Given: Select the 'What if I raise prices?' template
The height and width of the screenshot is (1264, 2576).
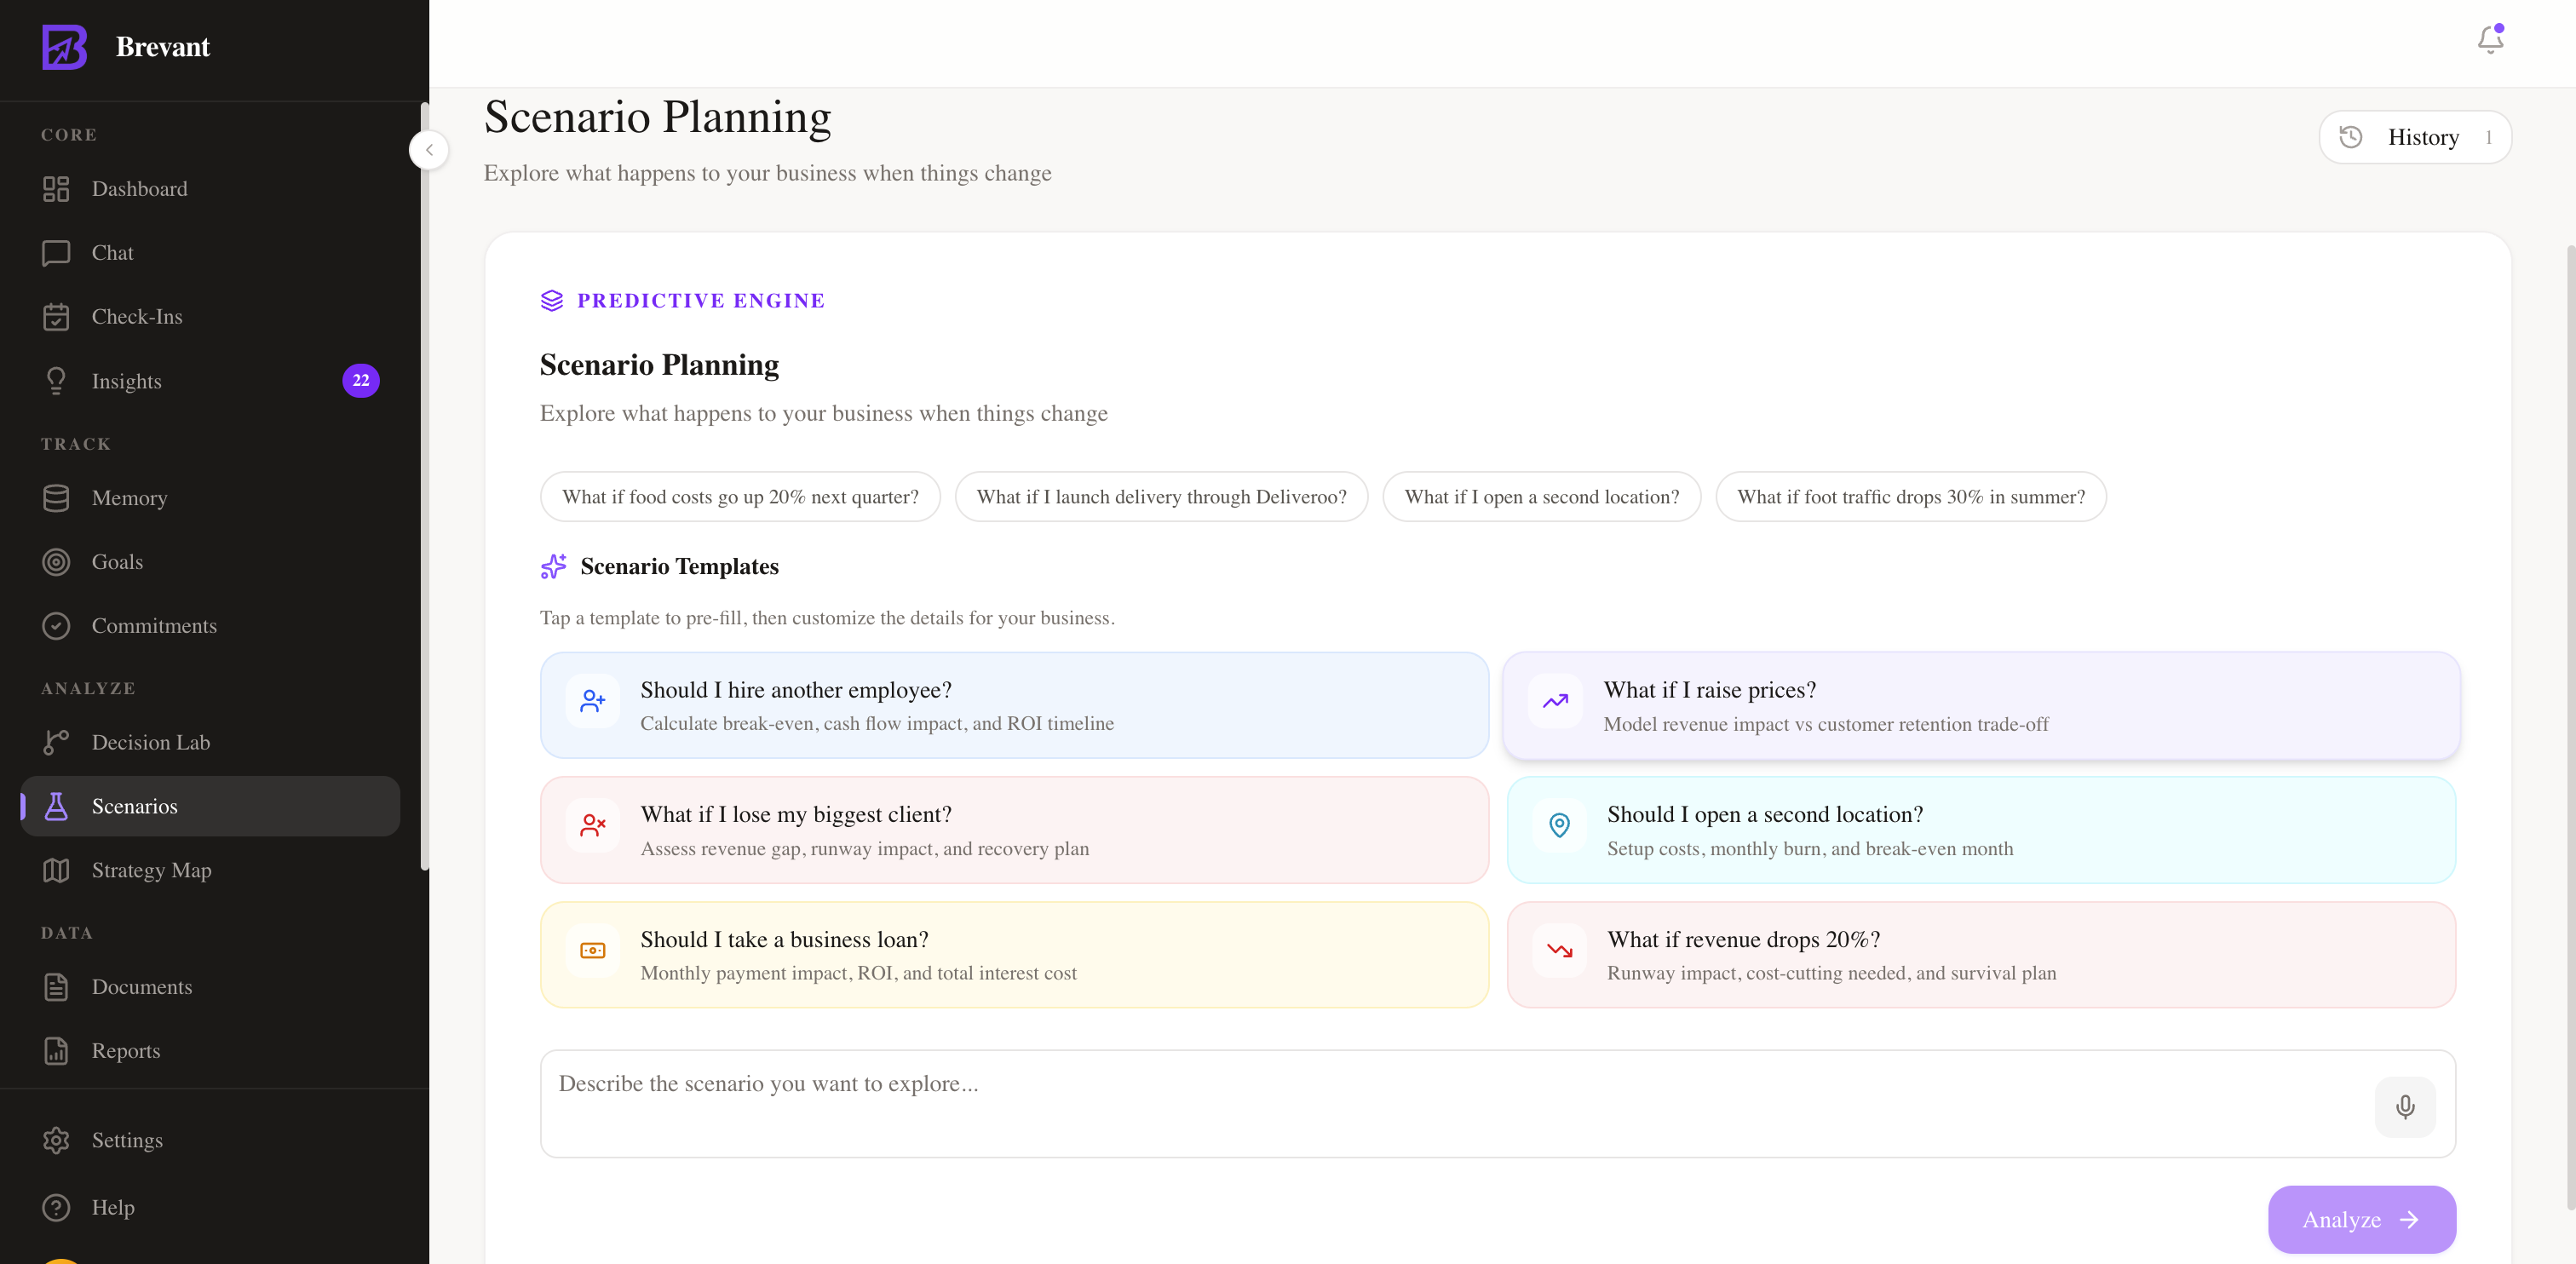Looking at the screenshot, I should pyautogui.click(x=1980, y=705).
